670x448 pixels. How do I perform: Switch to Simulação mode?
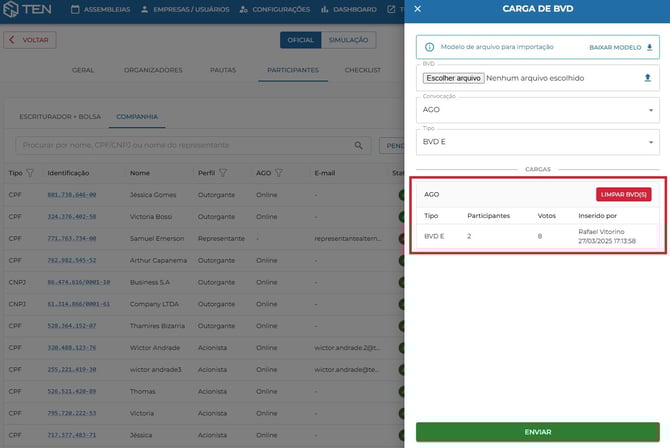pos(346,41)
